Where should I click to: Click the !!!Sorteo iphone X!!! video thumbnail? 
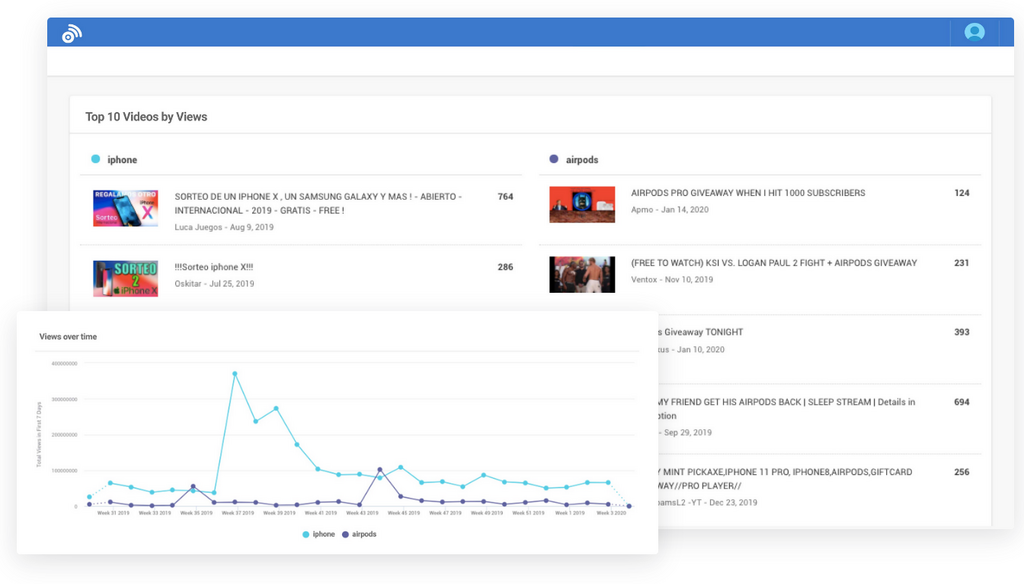click(x=125, y=278)
